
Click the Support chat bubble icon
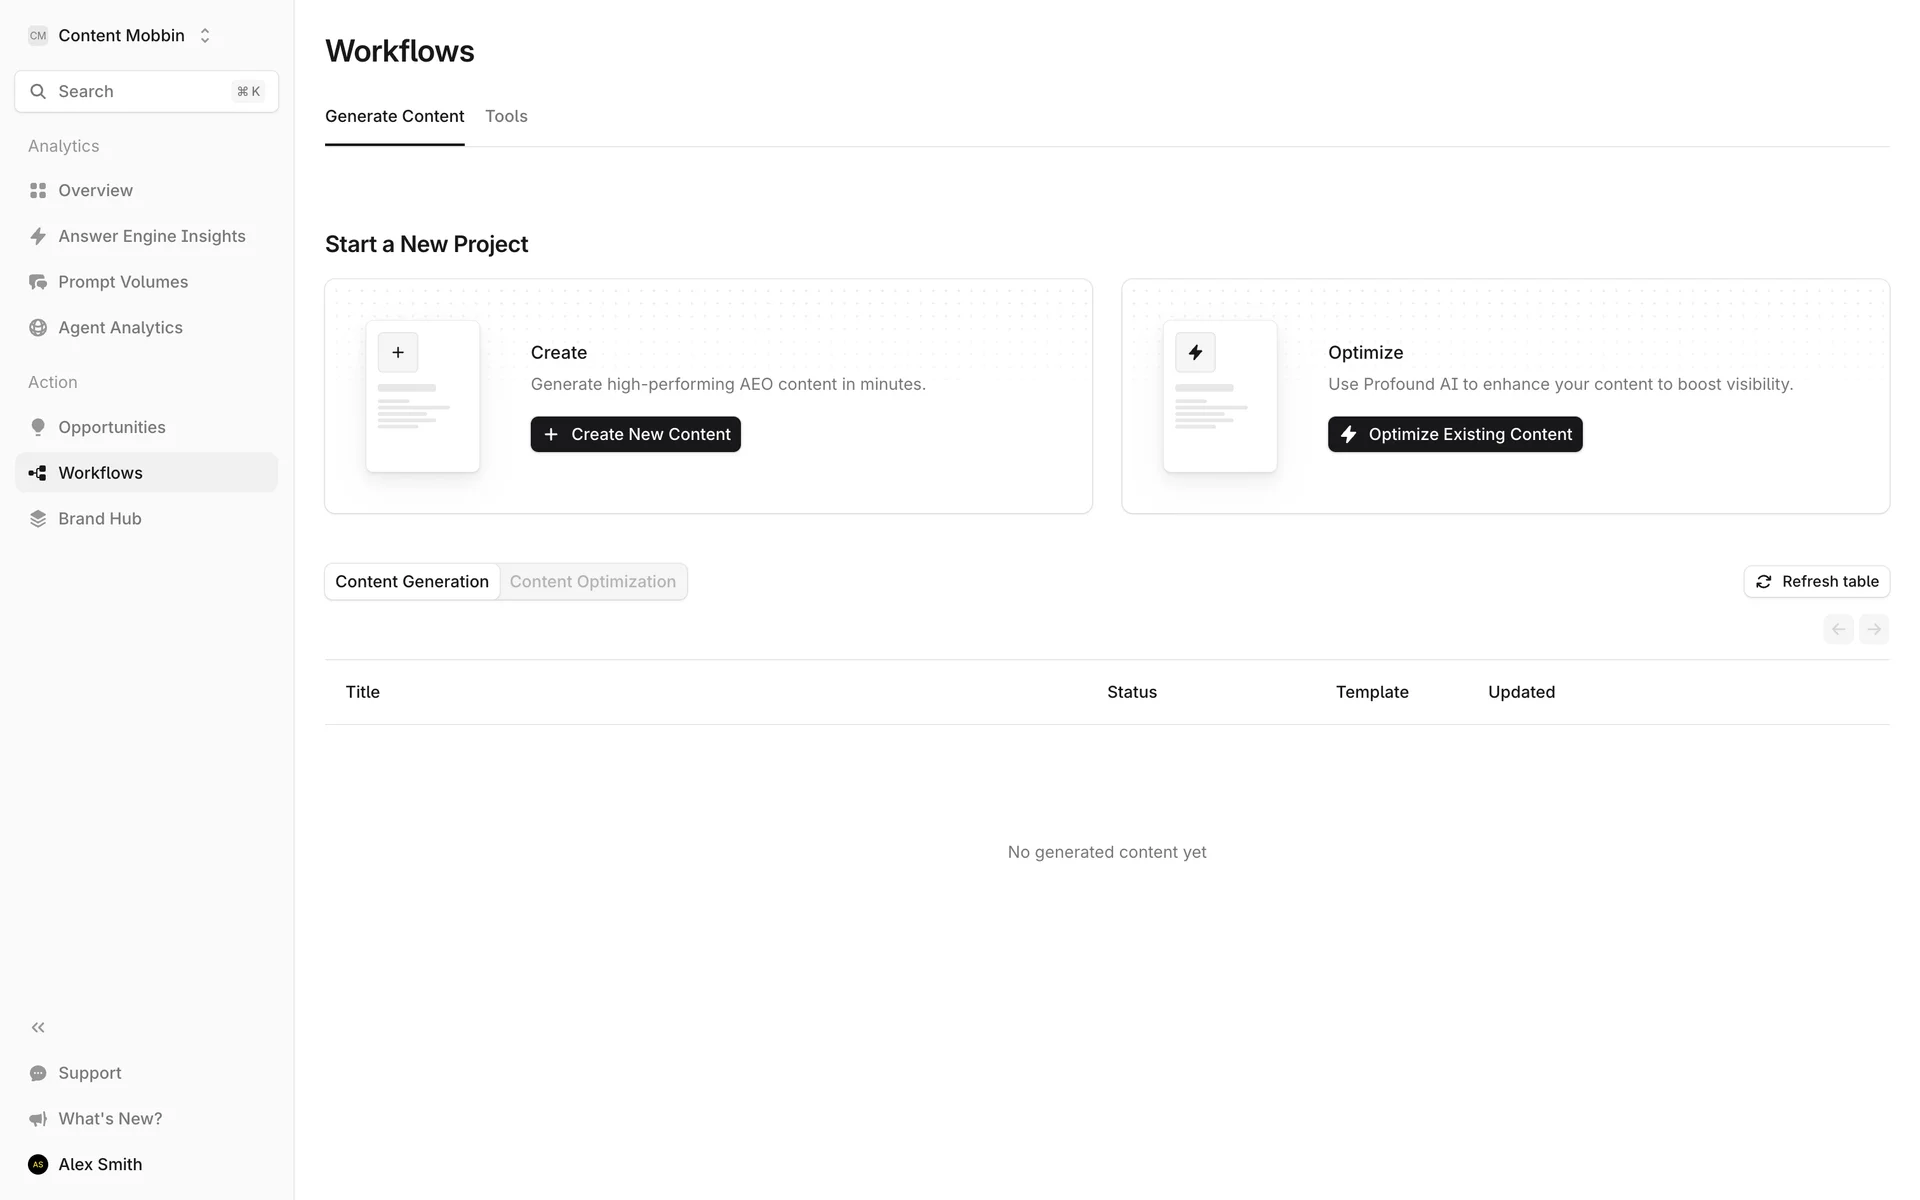38,1073
